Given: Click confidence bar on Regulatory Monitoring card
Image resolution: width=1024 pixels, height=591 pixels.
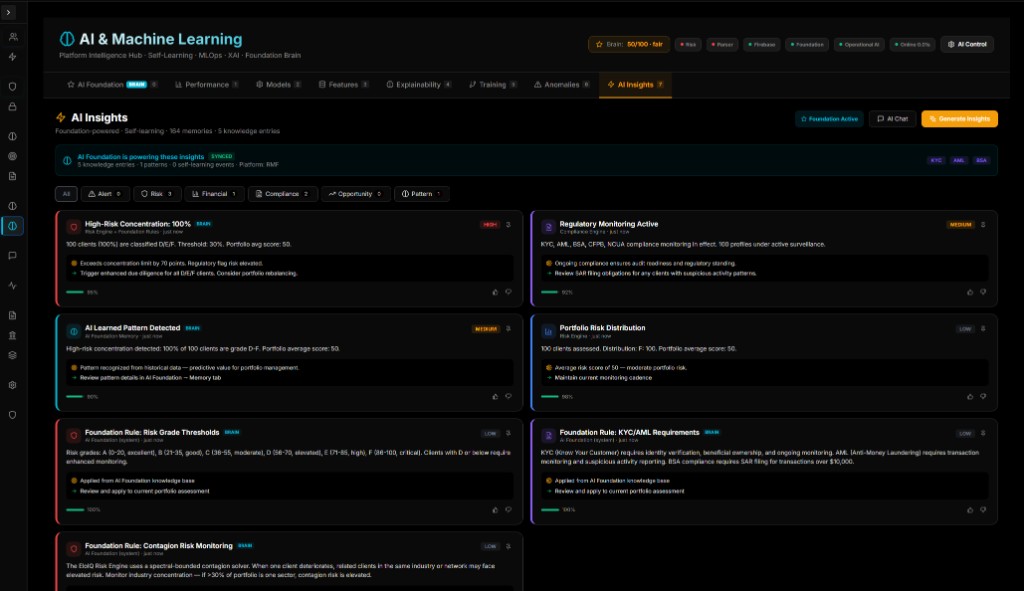Looking at the screenshot, I should click(549, 292).
